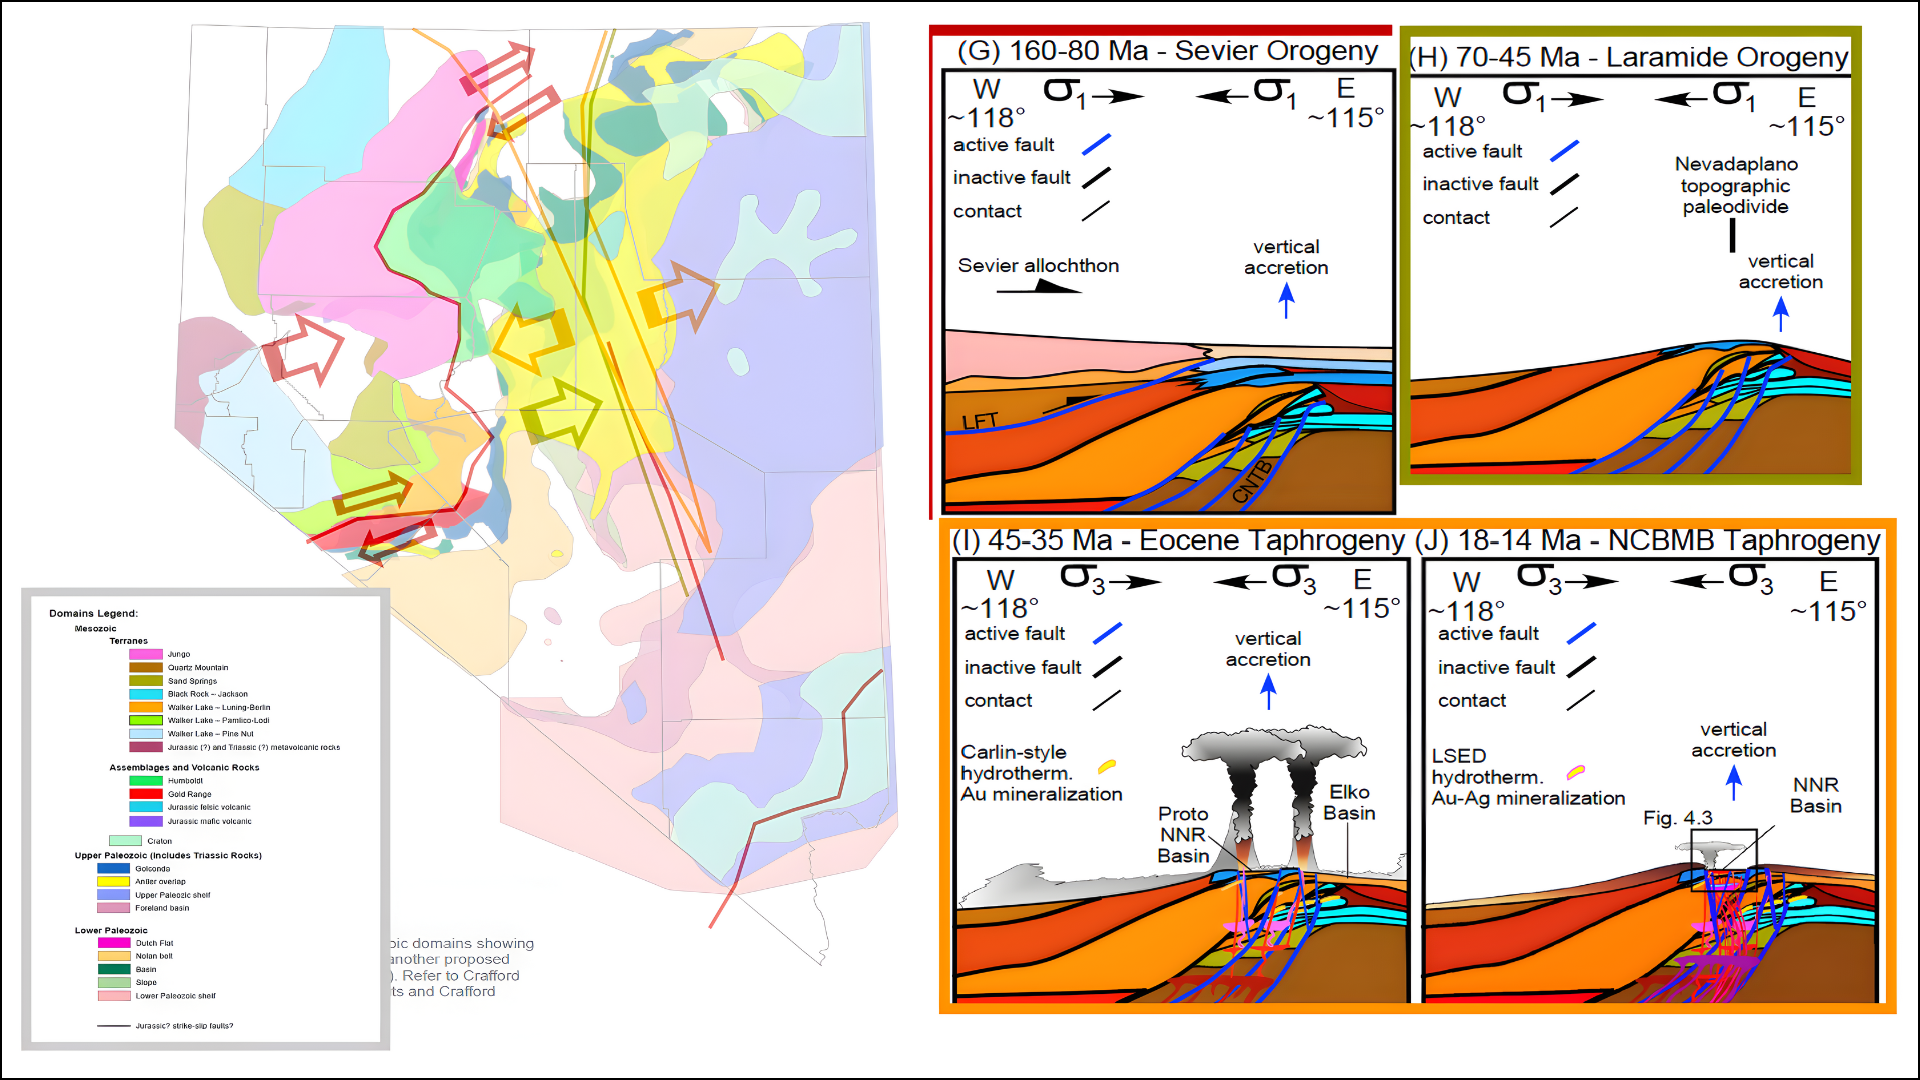1920x1080 pixels.
Task: Click blue active fault symbol in panel H
Action: click(x=1564, y=151)
